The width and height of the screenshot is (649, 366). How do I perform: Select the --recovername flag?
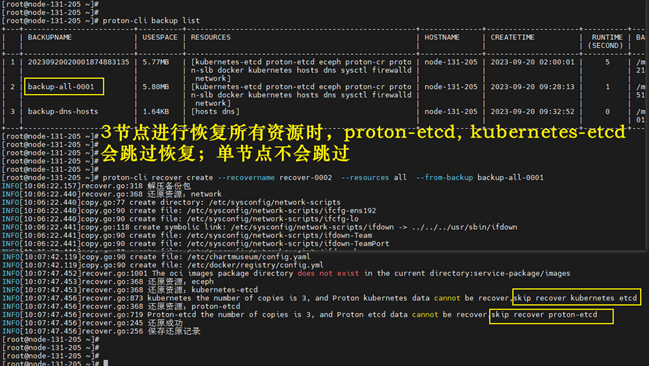click(246, 178)
